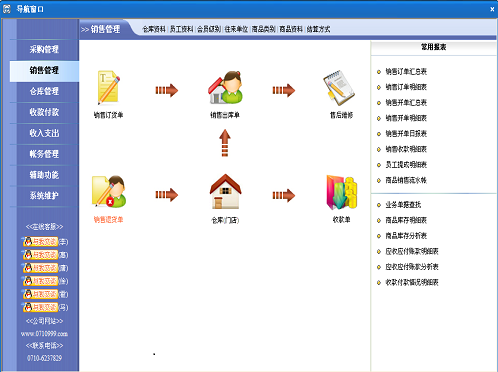This screenshot has height=372, width=498.
Task: Open 员工资料 from the top bar
Action: click(x=181, y=29)
